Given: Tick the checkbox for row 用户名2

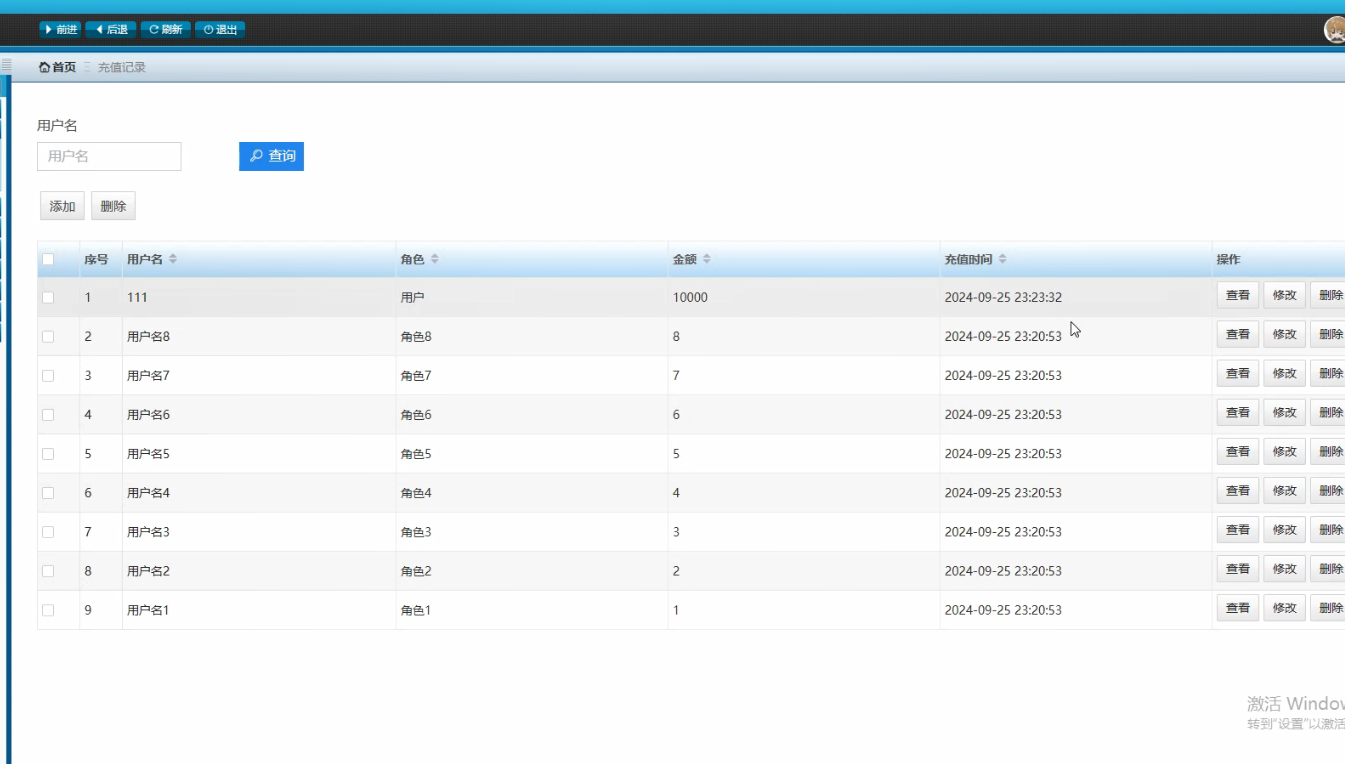Looking at the screenshot, I should 48,570.
